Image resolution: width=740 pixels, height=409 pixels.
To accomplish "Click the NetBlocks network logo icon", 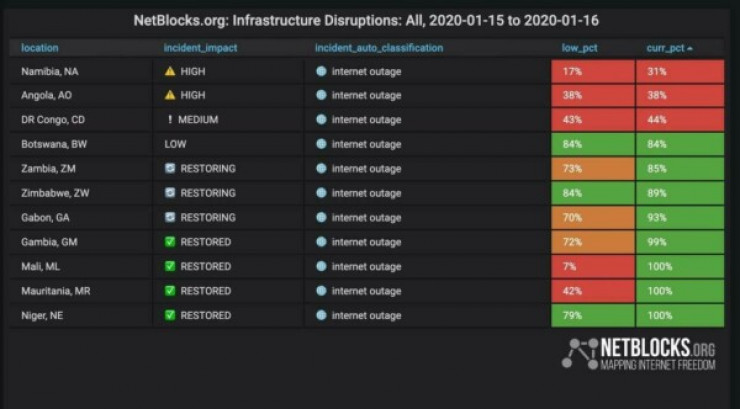I will tap(579, 353).
